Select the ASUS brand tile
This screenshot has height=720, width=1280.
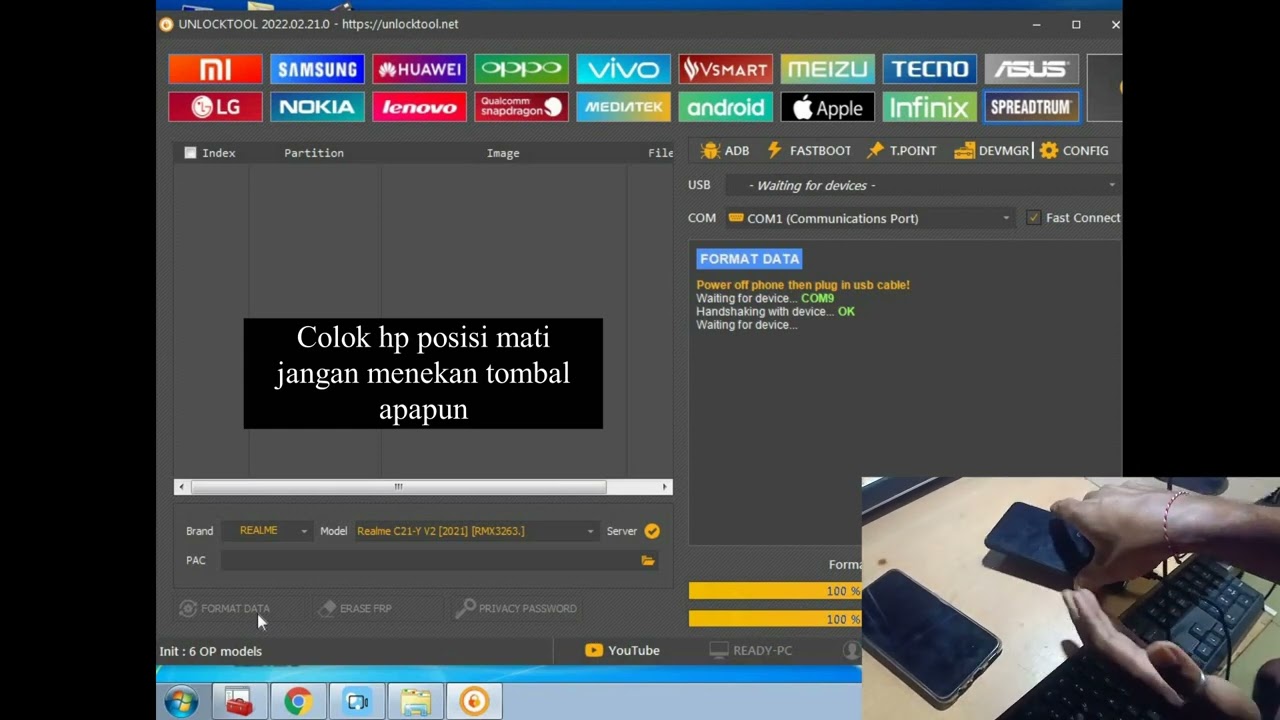[x=1031, y=69]
